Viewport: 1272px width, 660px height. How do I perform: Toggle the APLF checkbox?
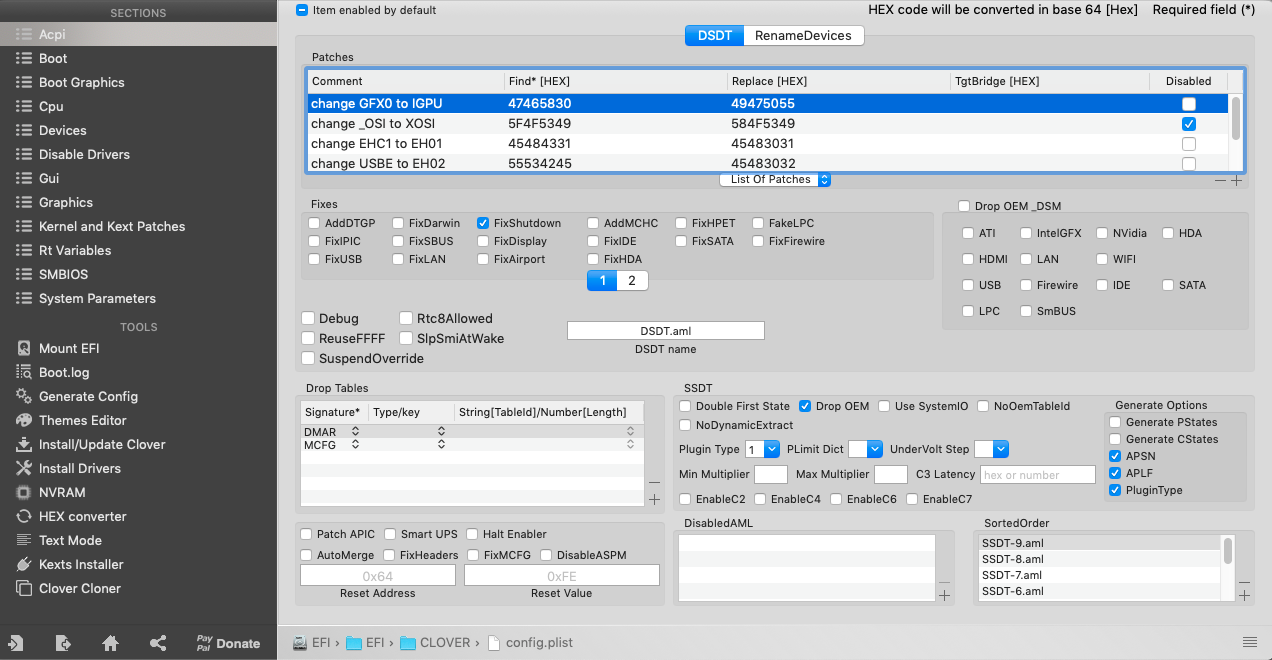(x=1115, y=473)
